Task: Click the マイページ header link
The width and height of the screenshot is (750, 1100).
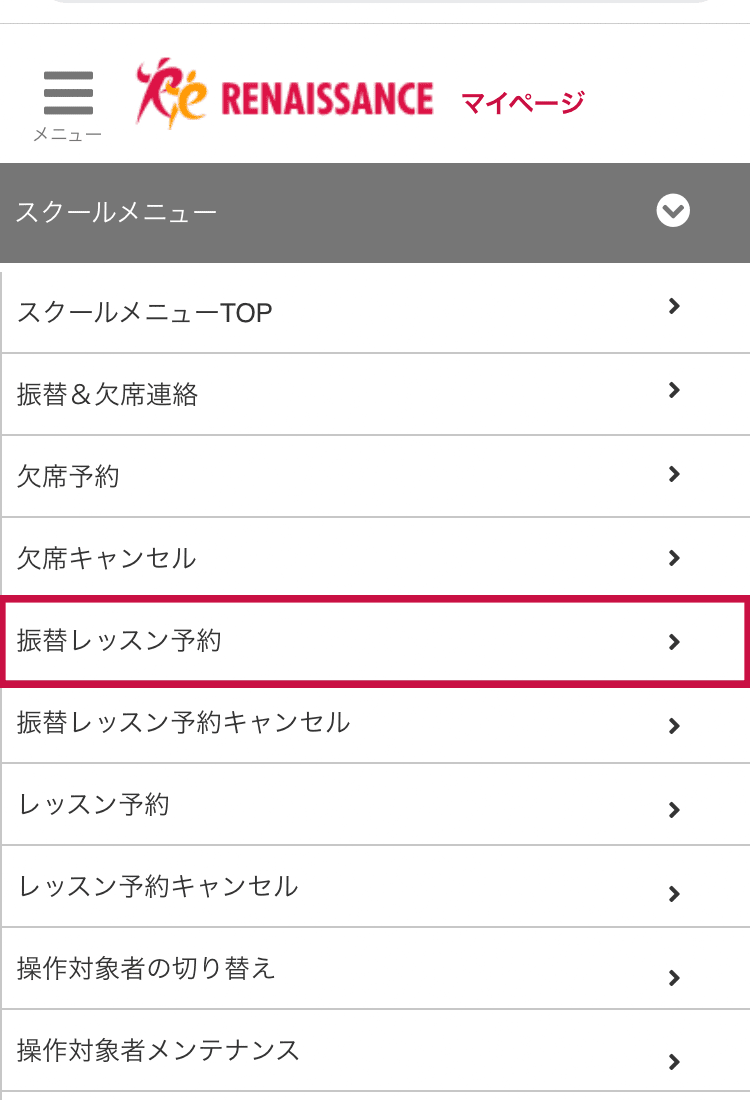Action: [523, 102]
